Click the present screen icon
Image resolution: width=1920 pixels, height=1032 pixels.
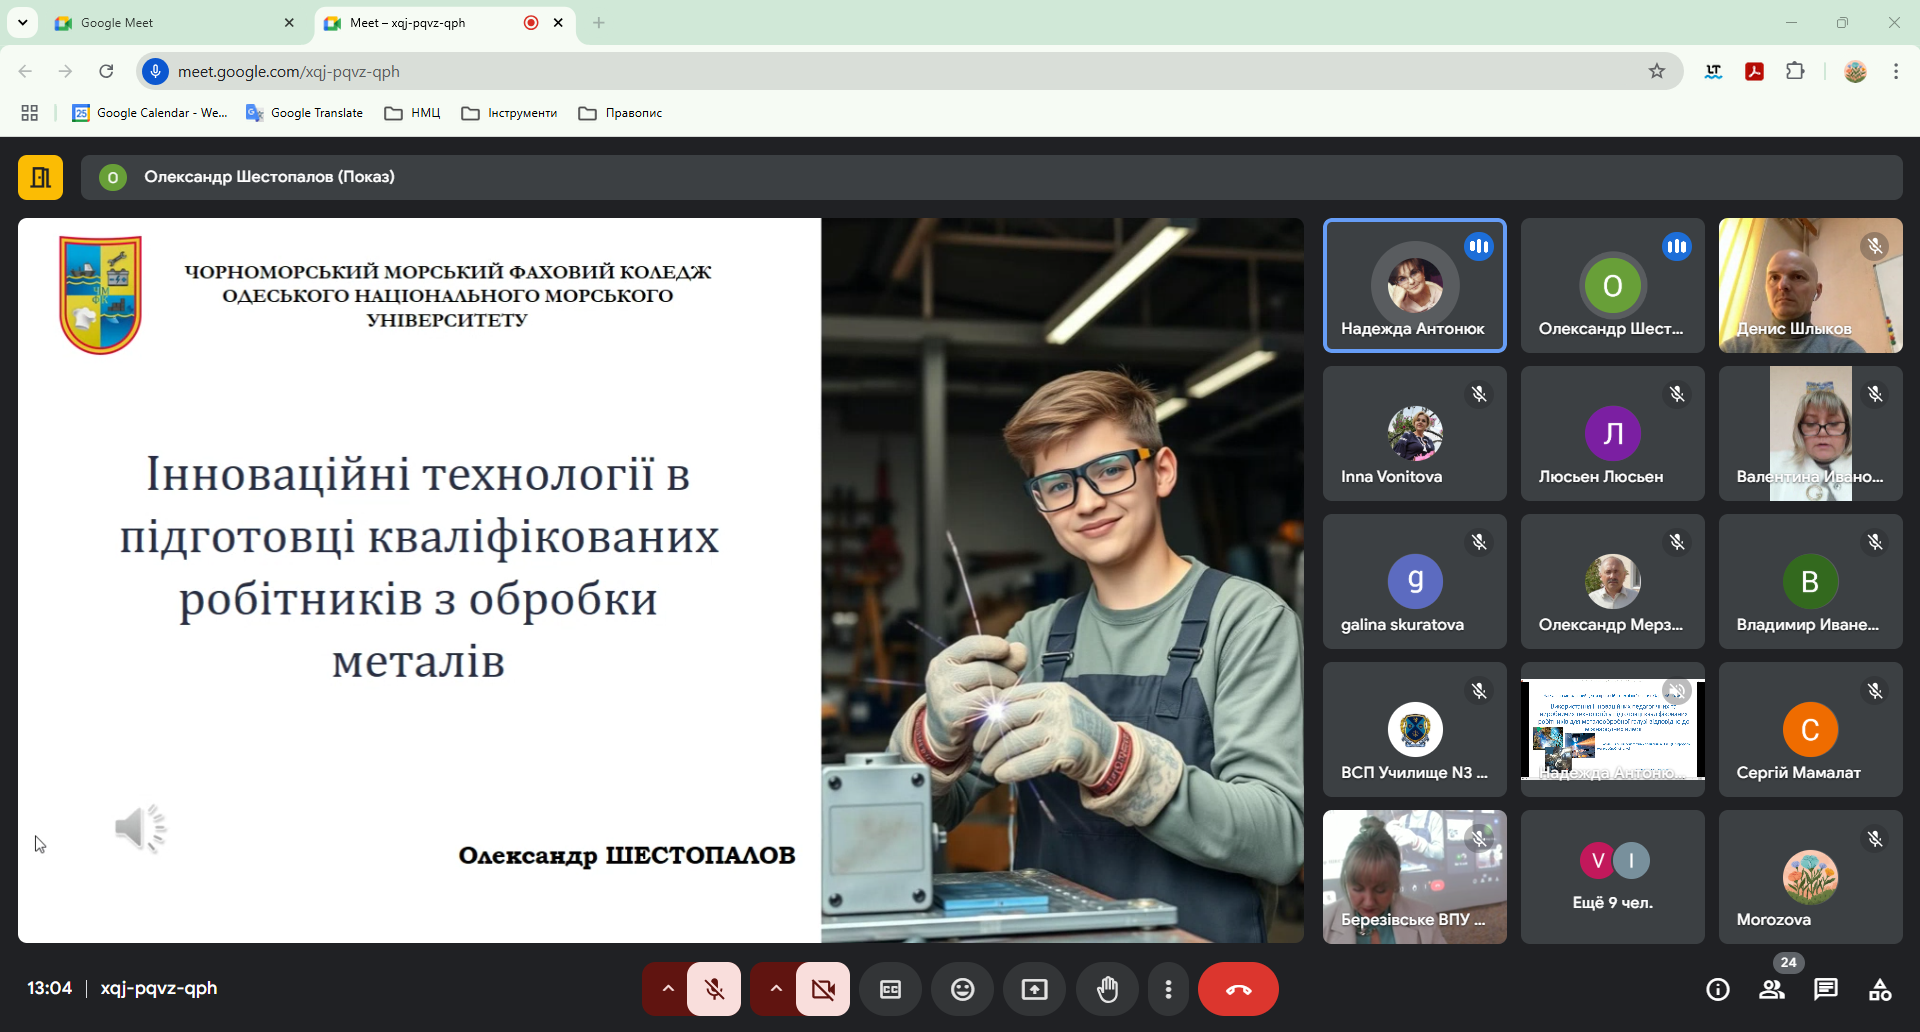pyautogui.click(x=1034, y=989)
